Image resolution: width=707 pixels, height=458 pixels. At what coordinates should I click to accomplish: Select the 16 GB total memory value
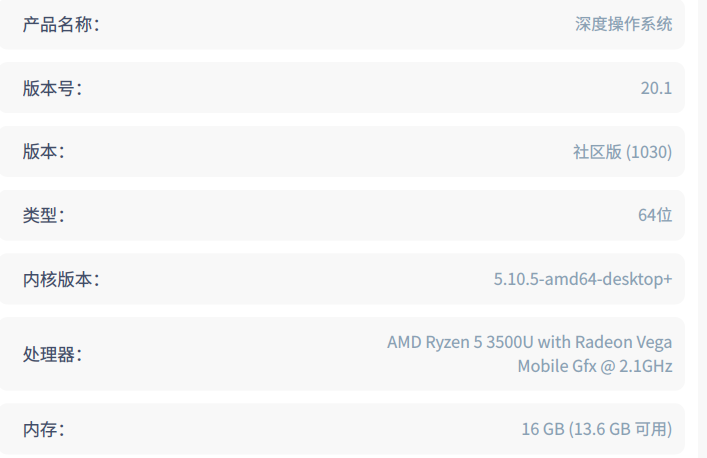(x=543, y=430)
